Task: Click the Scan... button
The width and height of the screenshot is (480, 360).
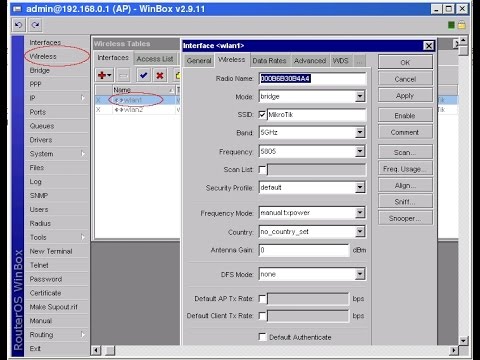Action: 405,152
